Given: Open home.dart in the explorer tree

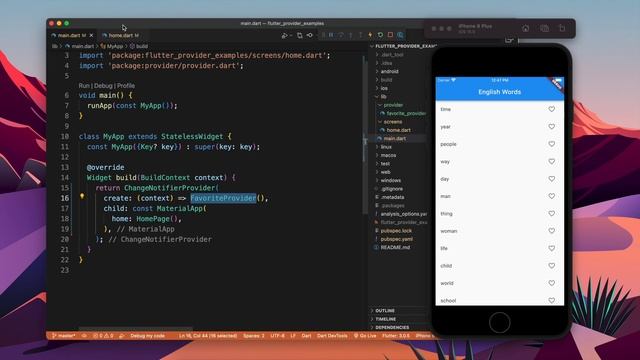Looking at the screenshot, I should pyautogui.click(x=398, y=130).
